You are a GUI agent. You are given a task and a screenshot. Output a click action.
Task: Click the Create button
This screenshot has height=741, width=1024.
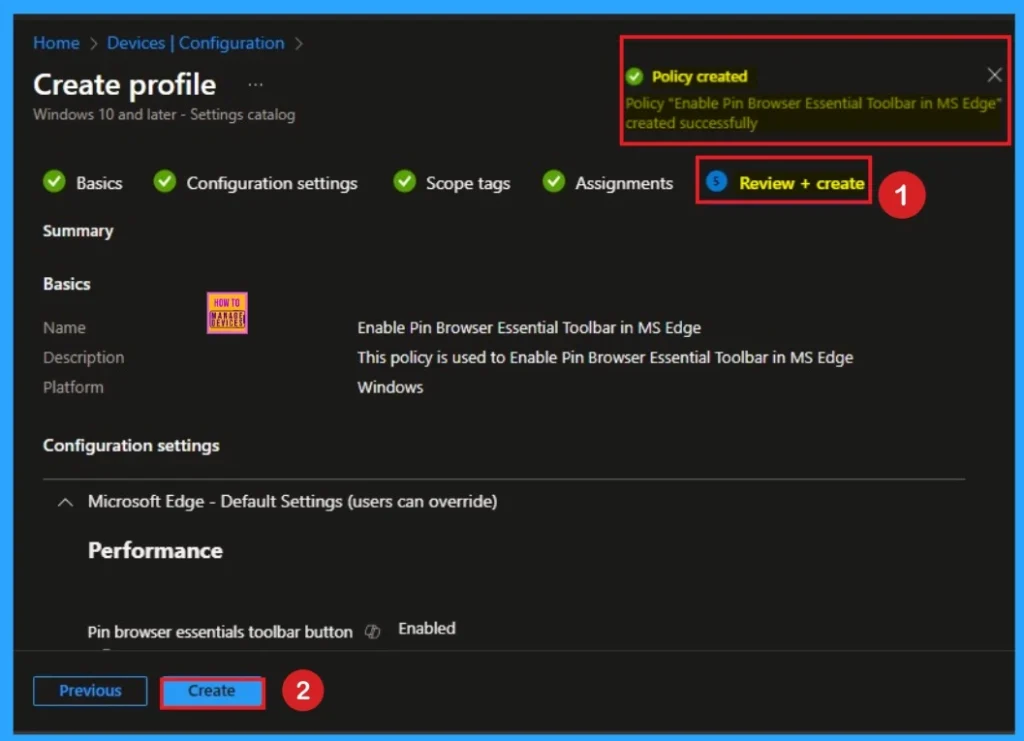coord(212,692)
